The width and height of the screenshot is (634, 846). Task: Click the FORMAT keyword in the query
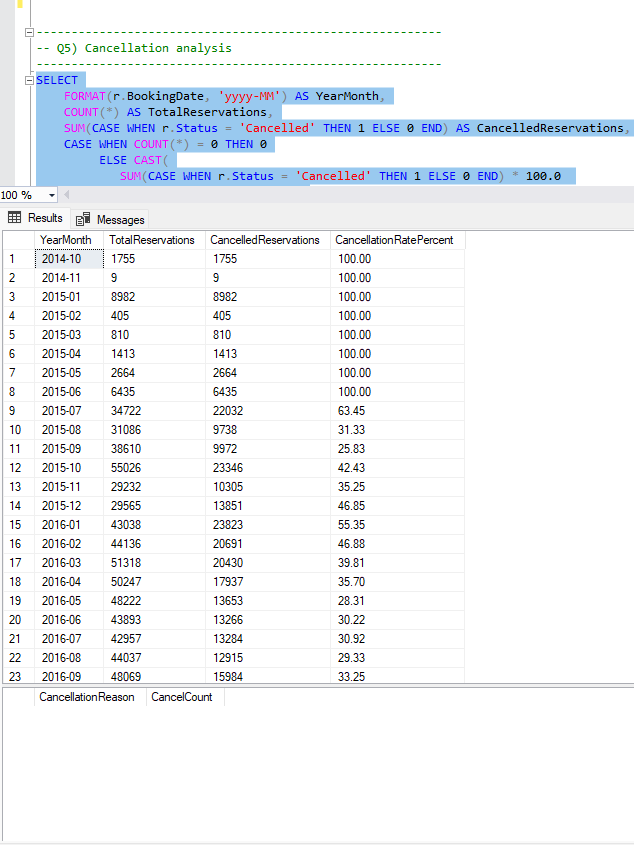(x=85, y=96)
